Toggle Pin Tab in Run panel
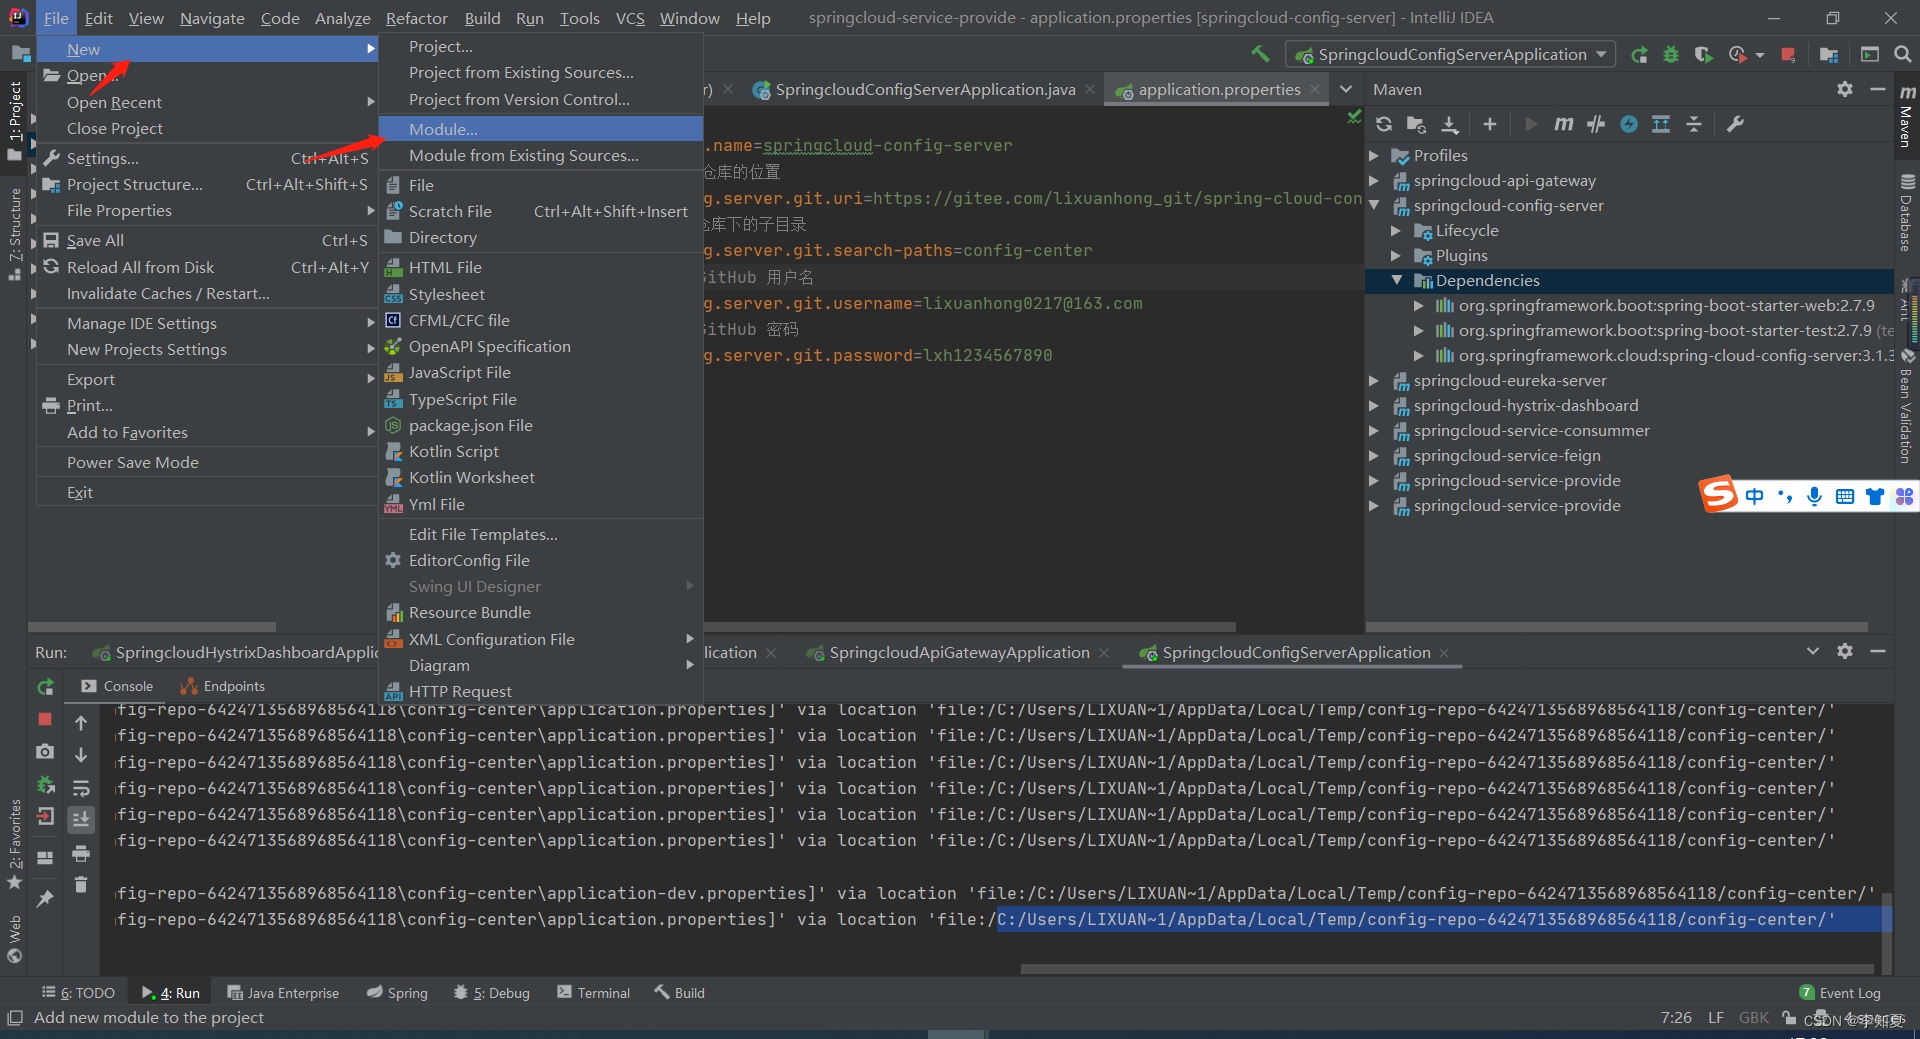1920x1039 pixels. click(45, 899)
